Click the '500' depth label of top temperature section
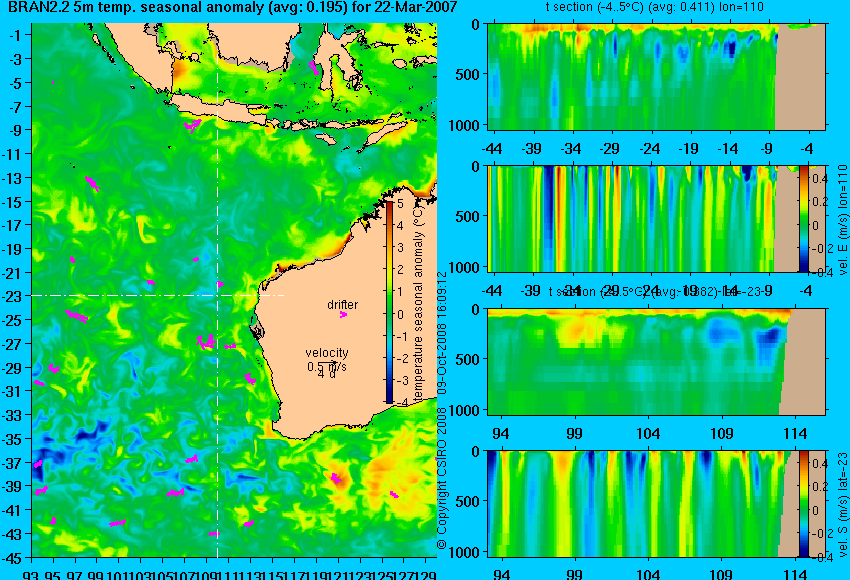The width and height of the screenshot is (850, 580). [468, 75]
